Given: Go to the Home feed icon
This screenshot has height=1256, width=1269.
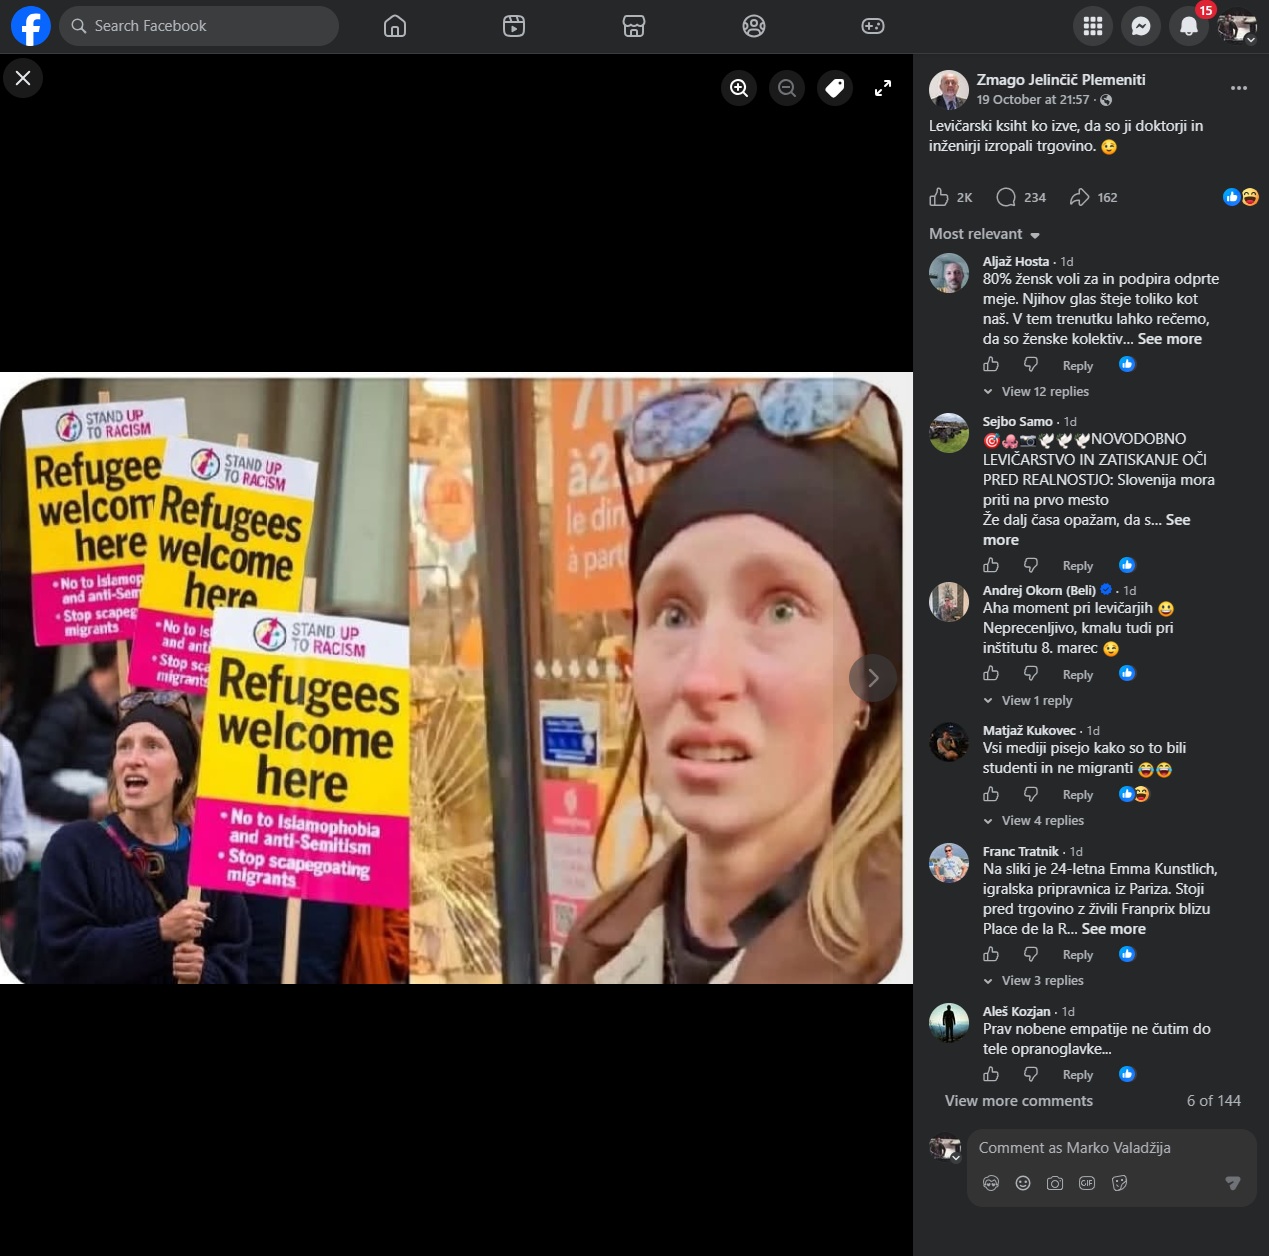Looking at the screenshot, I should 395,26.
